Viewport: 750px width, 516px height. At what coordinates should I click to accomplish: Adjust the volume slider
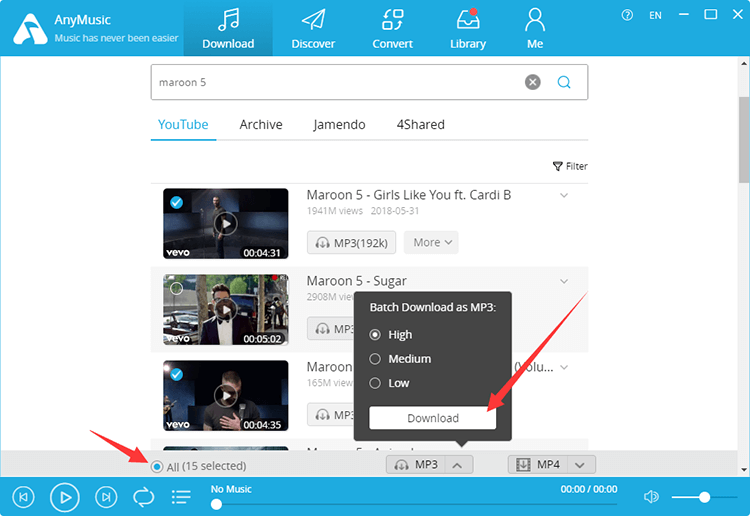coord(704,497)
